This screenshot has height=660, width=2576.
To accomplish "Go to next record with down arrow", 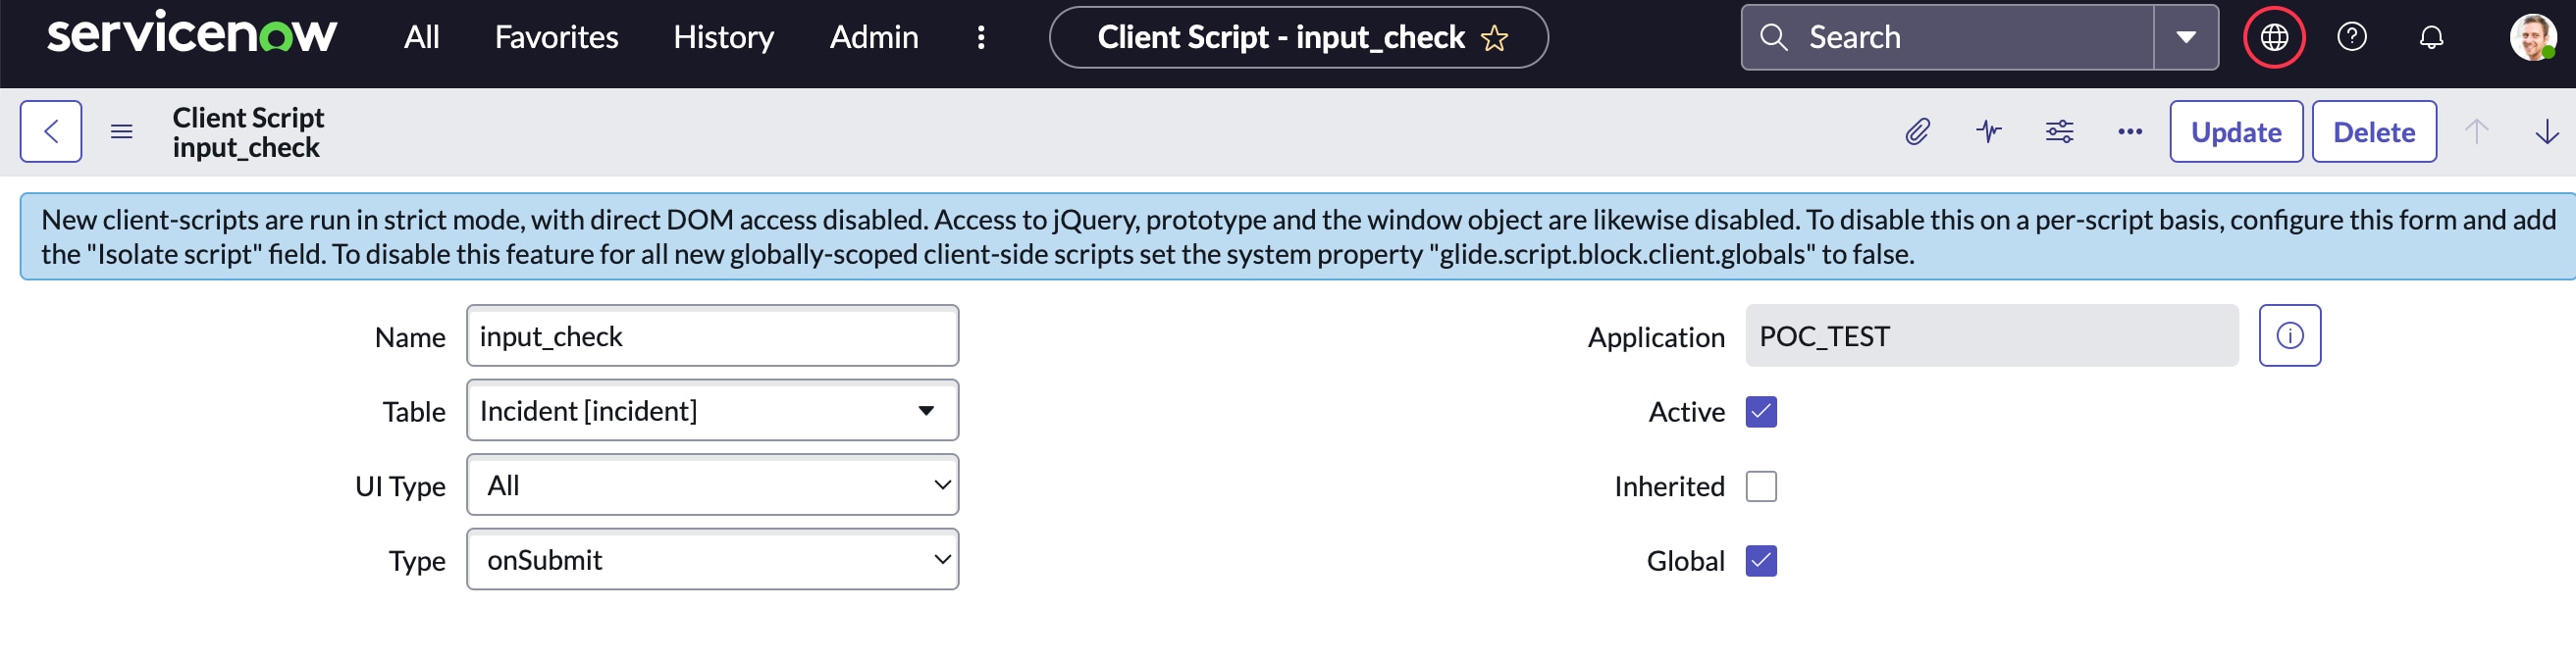I will click(2546, 131).
